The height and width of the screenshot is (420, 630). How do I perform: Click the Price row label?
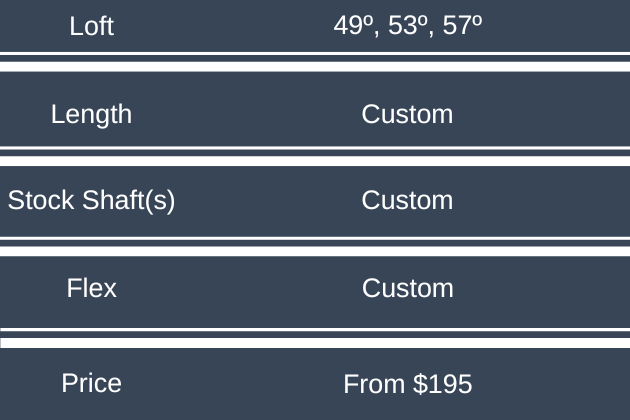tap(91, 383)
